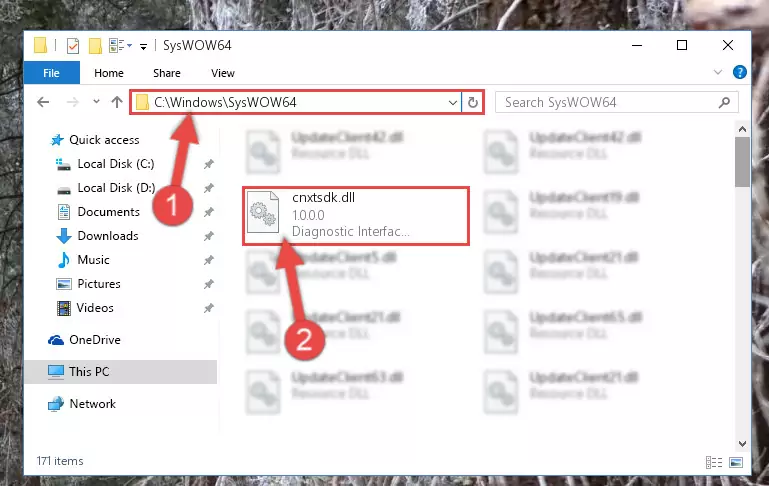The image size is (769, 486).
Task: Expand the ribbon with the chevron
Action: click(x=718, y=72)
